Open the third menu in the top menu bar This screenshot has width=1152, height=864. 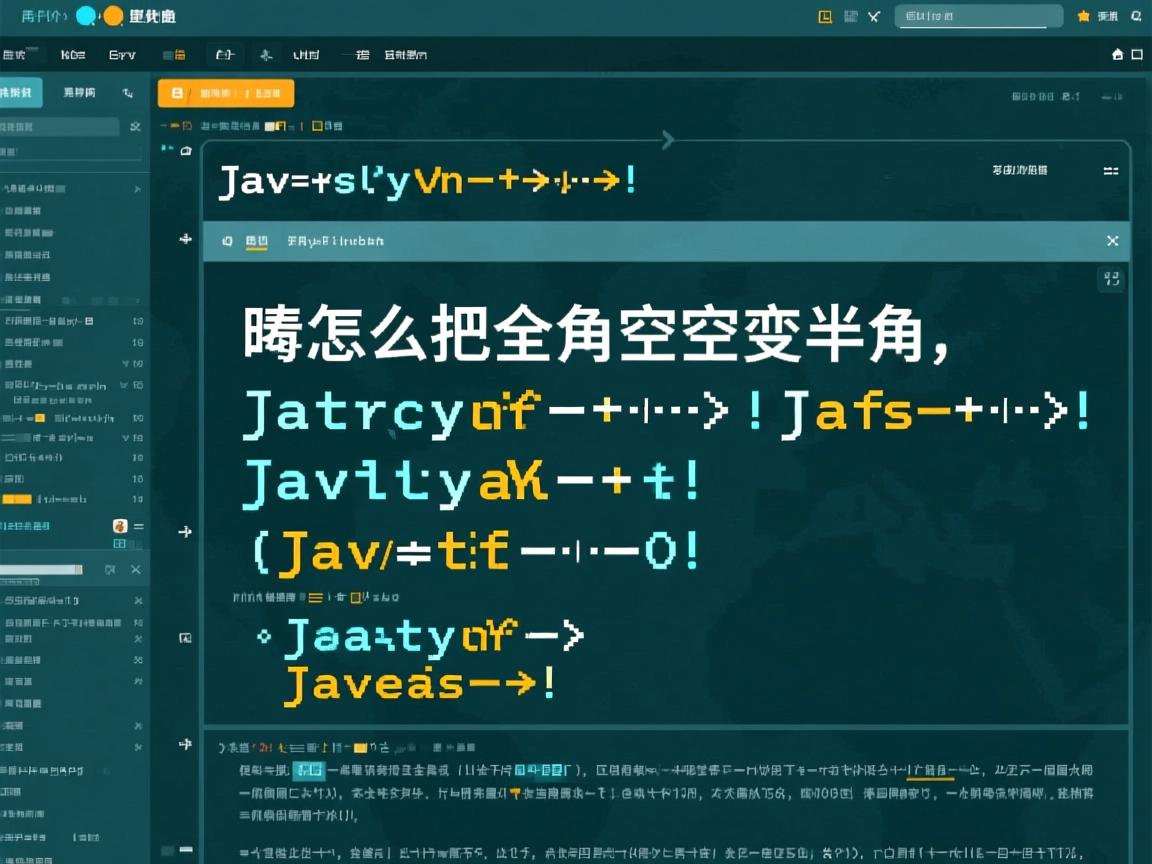pyautogui.click(x=122, y=54)
